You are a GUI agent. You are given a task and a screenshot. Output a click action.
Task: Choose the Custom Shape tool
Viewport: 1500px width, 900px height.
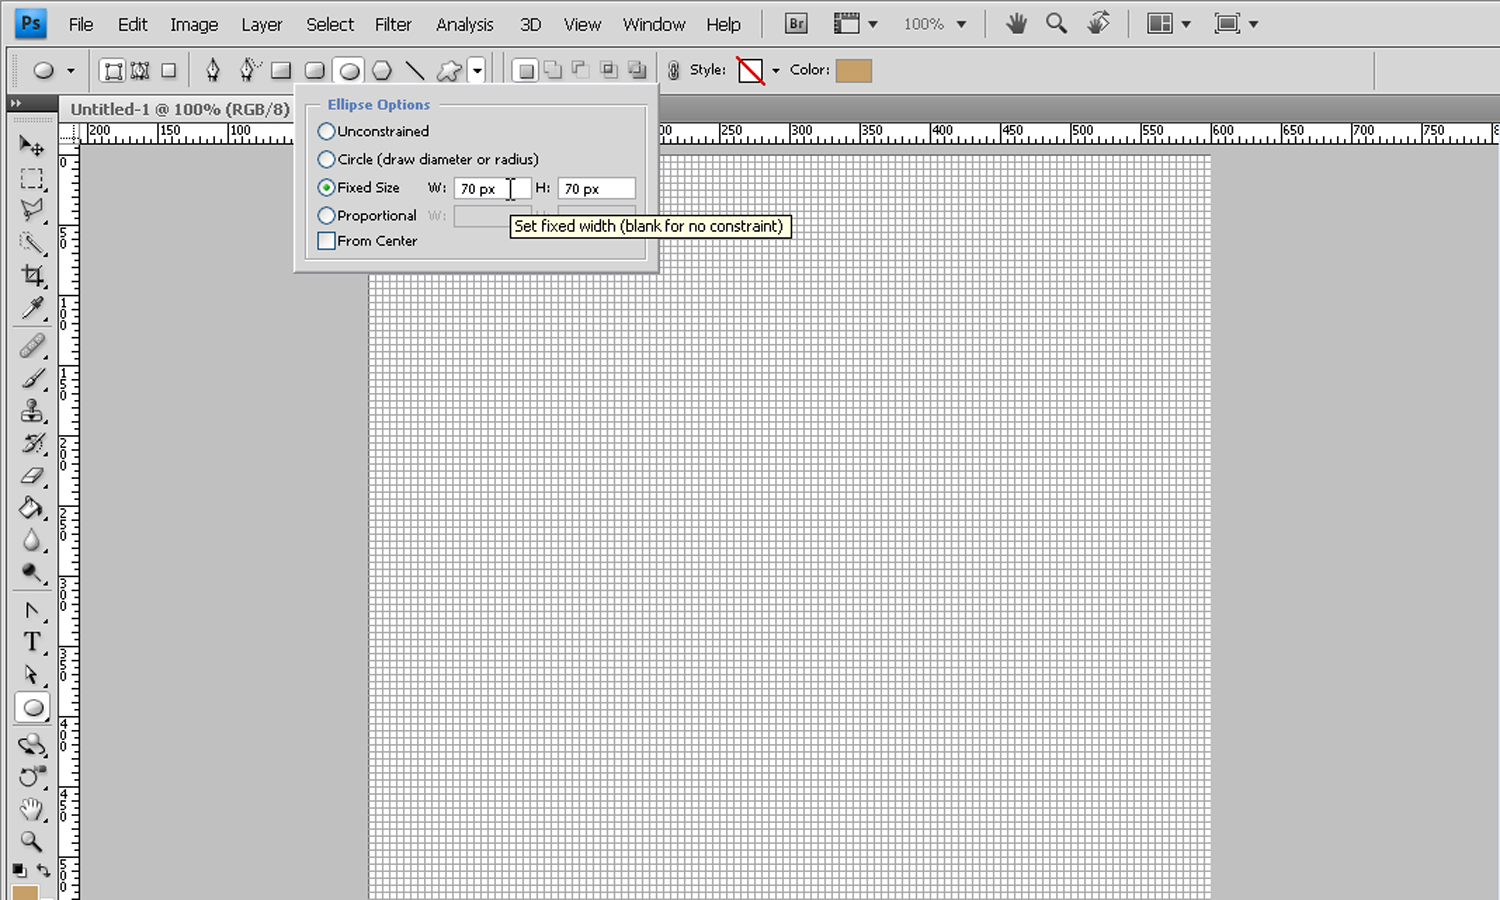coord(450,70)
